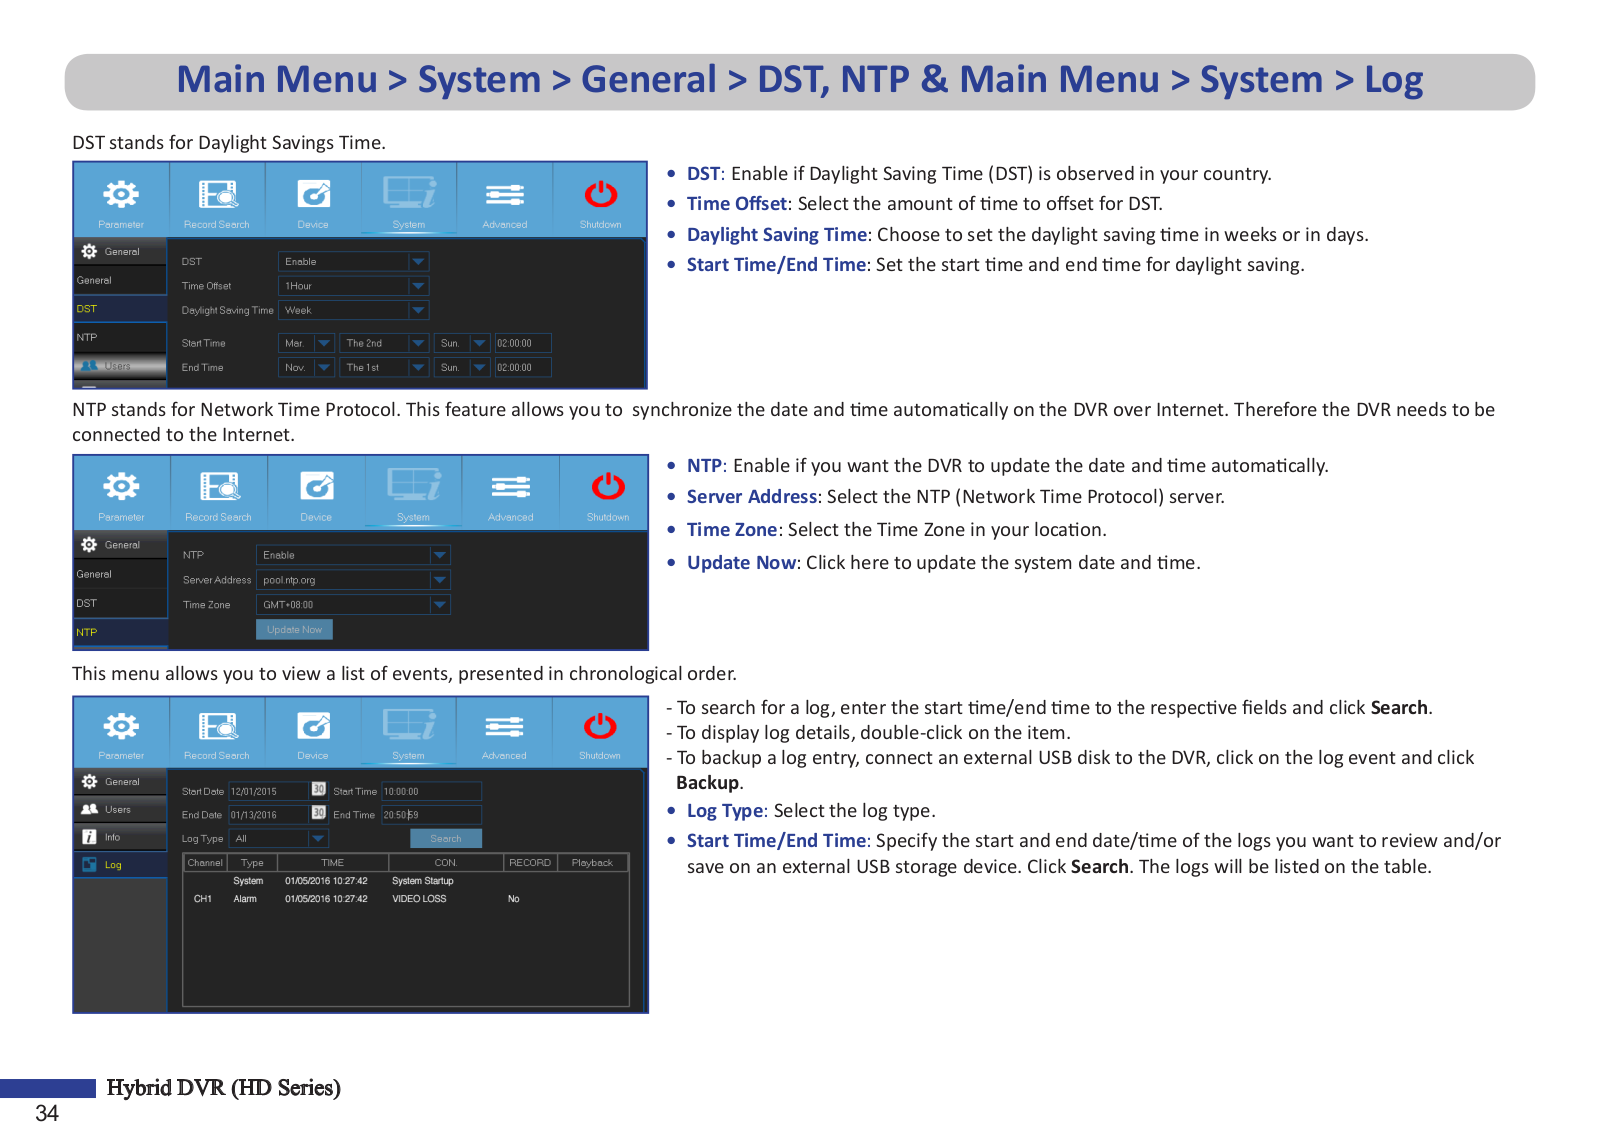Open End Time Sun. day dropdown

462,367
